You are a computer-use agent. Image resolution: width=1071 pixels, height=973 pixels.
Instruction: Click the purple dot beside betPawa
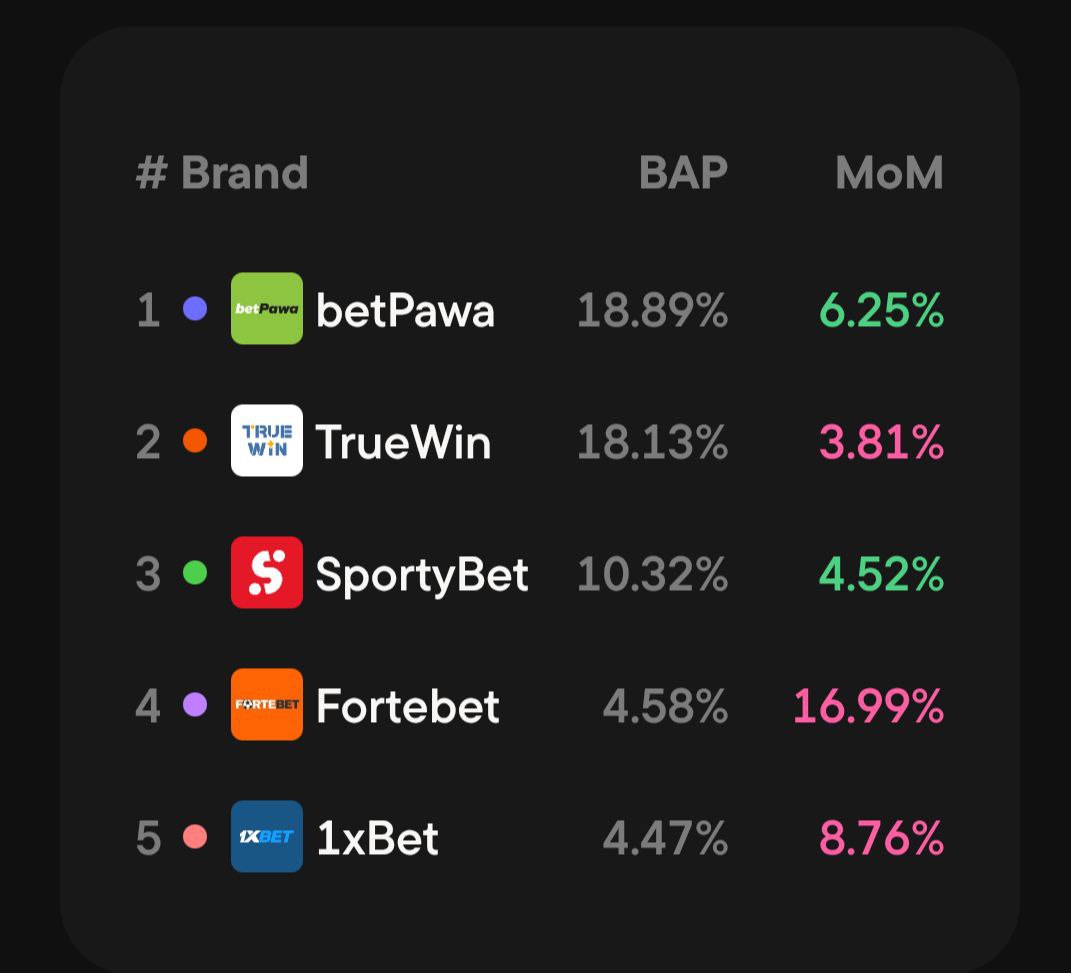tap(195, 308)
